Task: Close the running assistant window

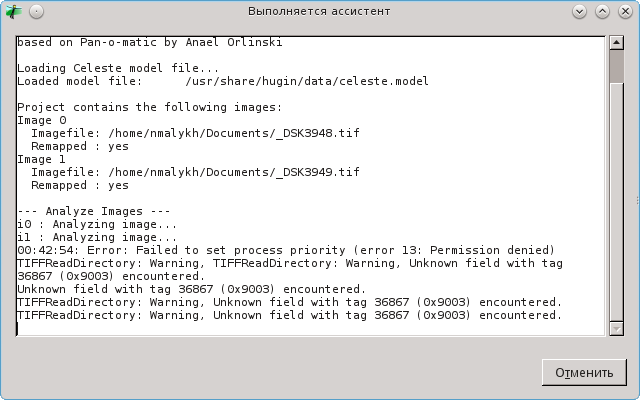Action: [x=625, y=11]
